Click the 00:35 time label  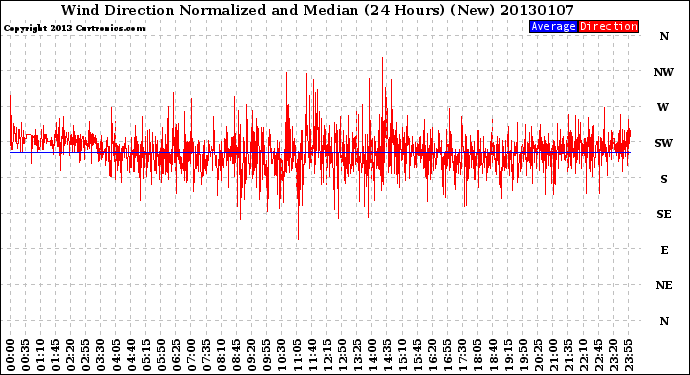point(26,355)
